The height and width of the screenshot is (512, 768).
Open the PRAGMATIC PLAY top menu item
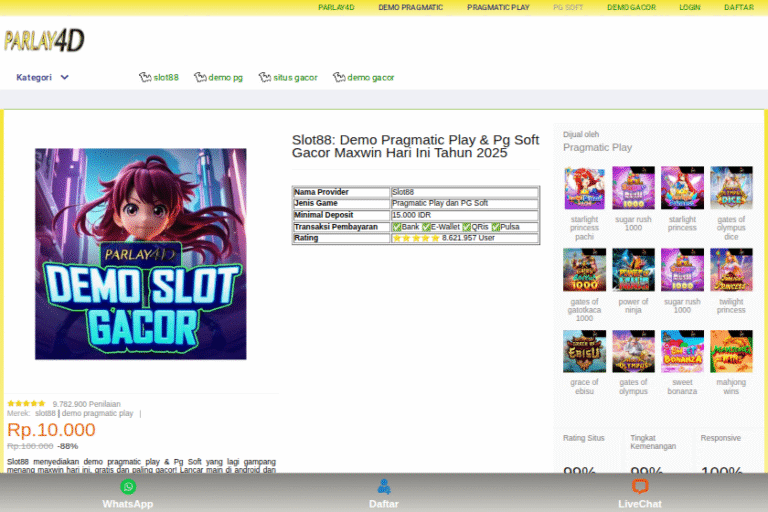point(498,7)
